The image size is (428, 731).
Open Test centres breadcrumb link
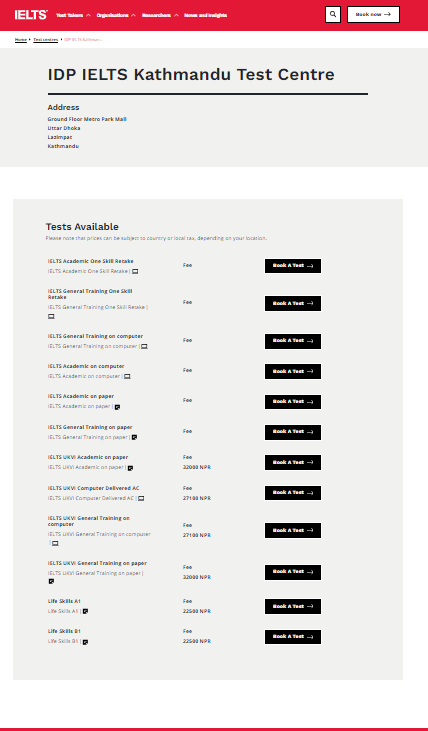click(46, 40)
